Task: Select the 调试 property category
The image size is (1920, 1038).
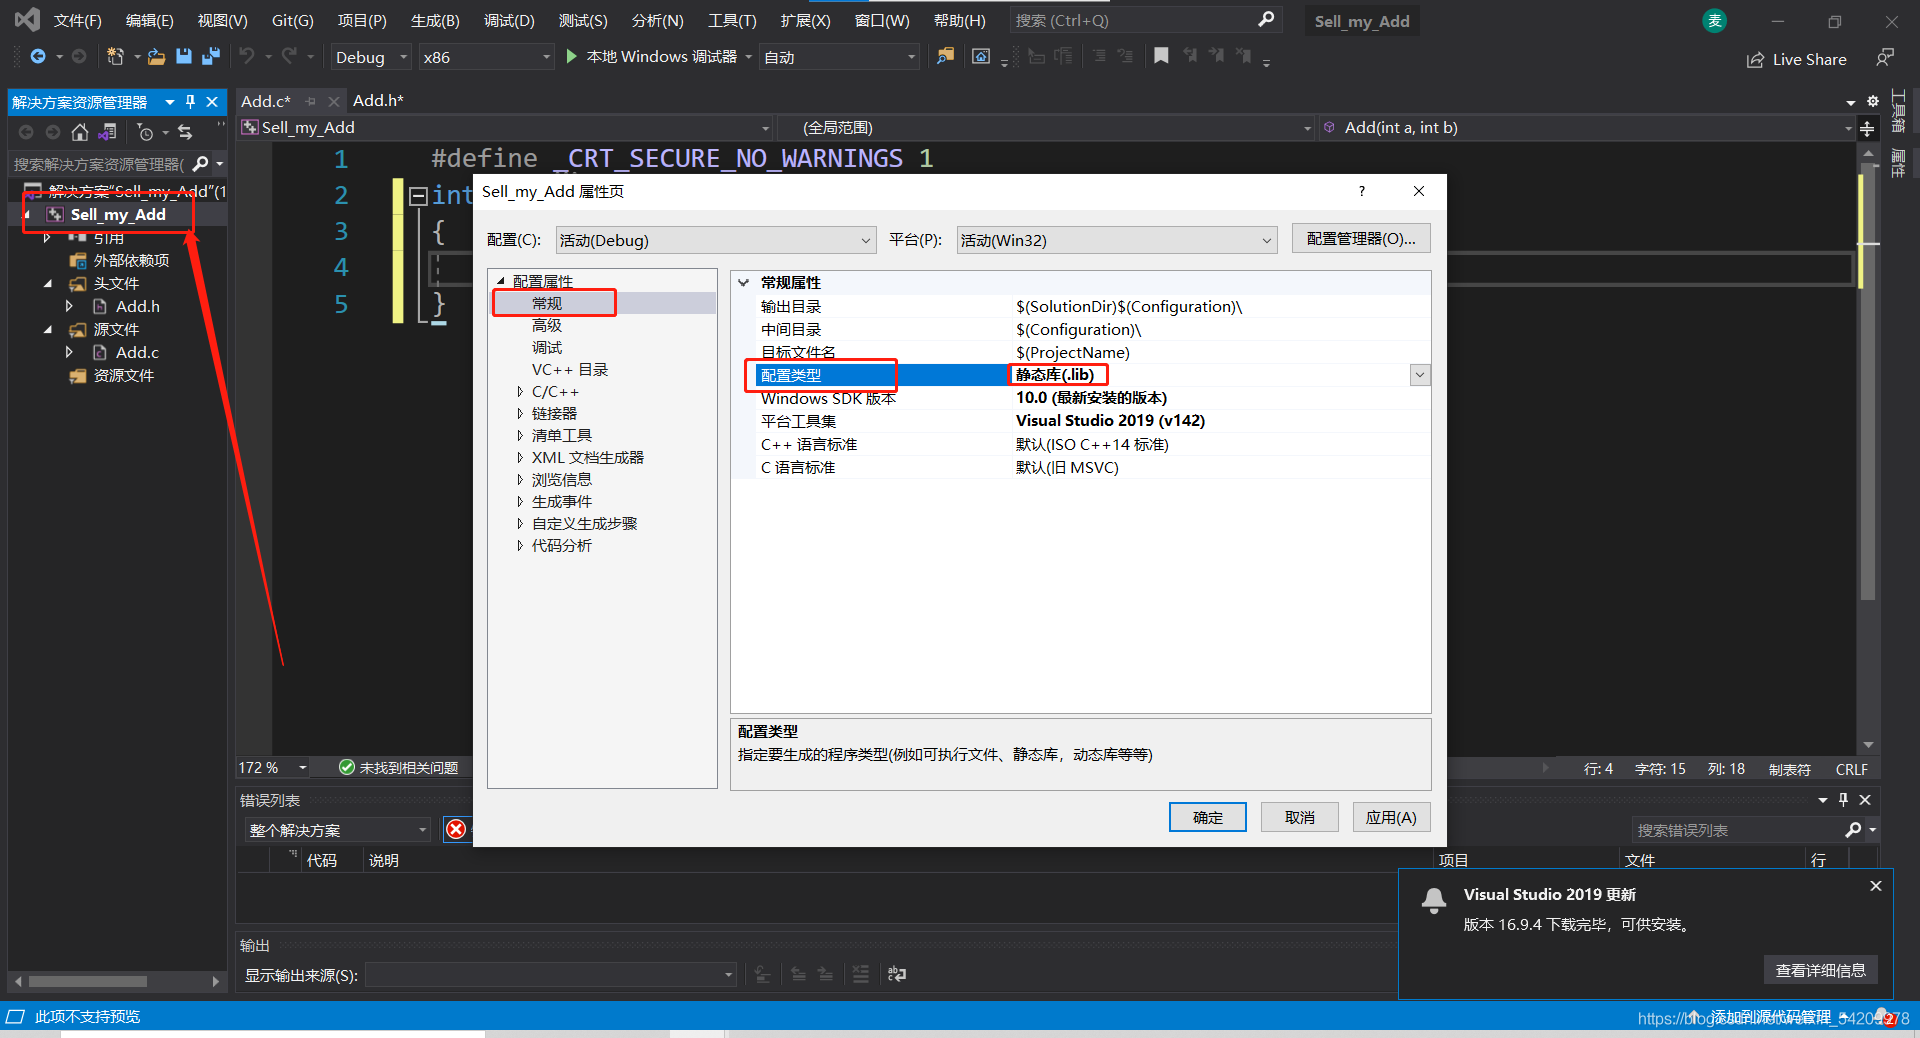Action: coord(547,348)
